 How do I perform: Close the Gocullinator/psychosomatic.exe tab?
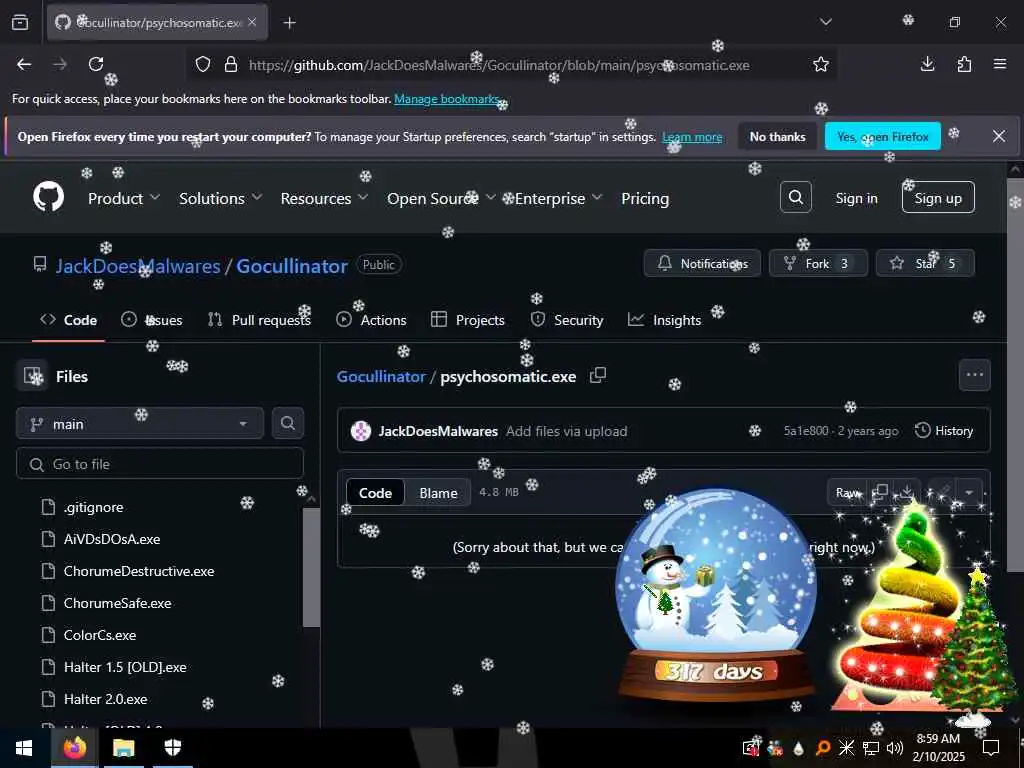click(x=252, y=22)
